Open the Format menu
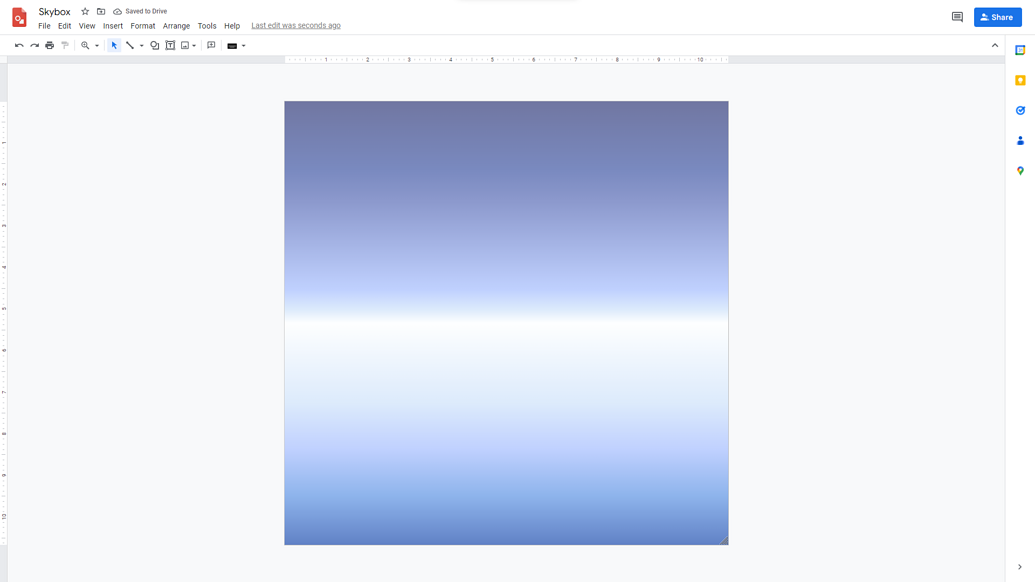Image resolution: width=1035 pixels, height=582 pixels. [142, 25]
